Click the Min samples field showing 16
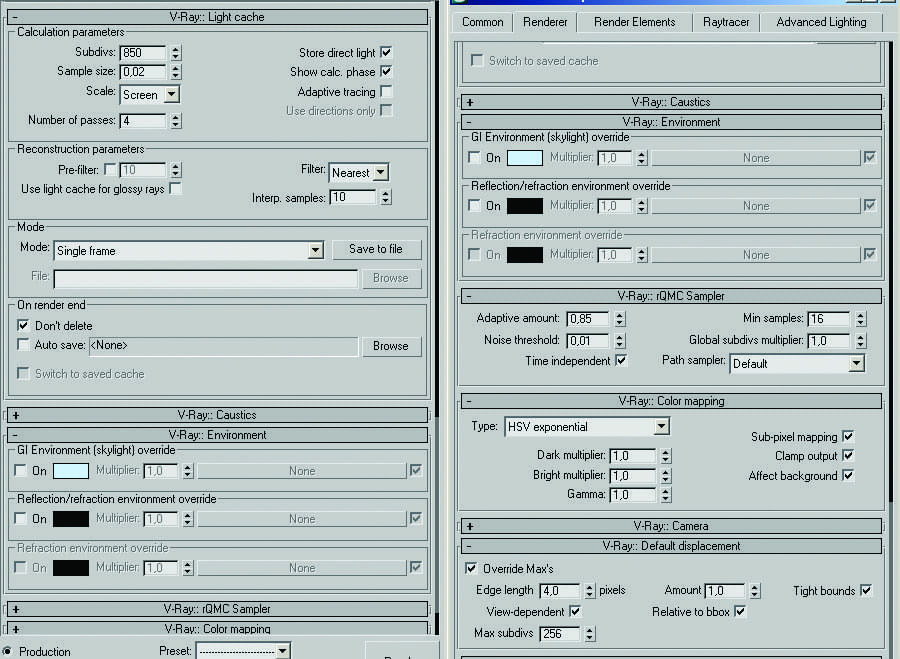 click(x=829, y=319)
